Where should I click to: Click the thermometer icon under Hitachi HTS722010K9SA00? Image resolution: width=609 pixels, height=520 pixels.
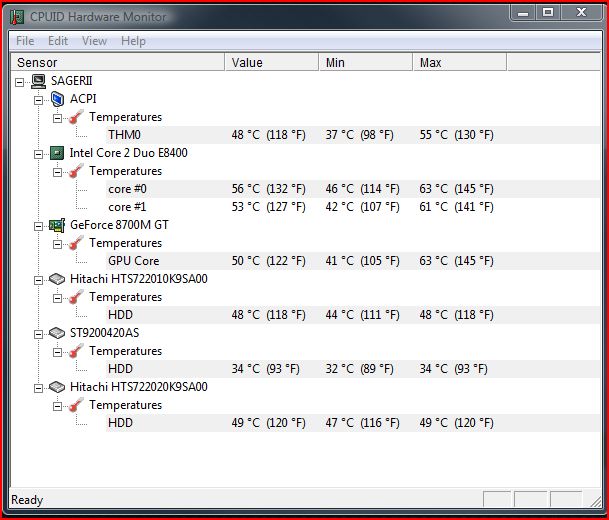[x=76, y=297]
